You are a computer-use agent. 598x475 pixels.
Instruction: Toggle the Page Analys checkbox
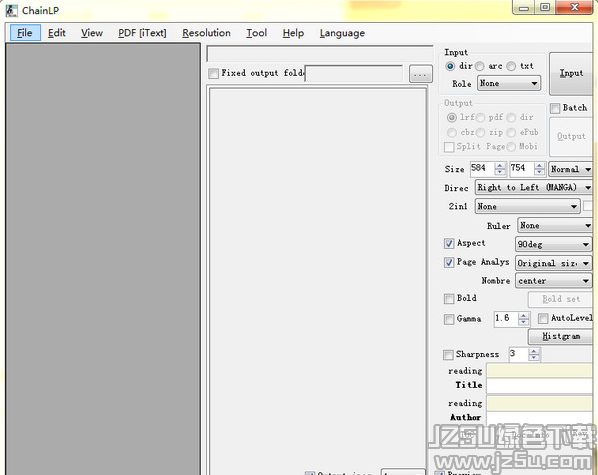pos(449,262)
